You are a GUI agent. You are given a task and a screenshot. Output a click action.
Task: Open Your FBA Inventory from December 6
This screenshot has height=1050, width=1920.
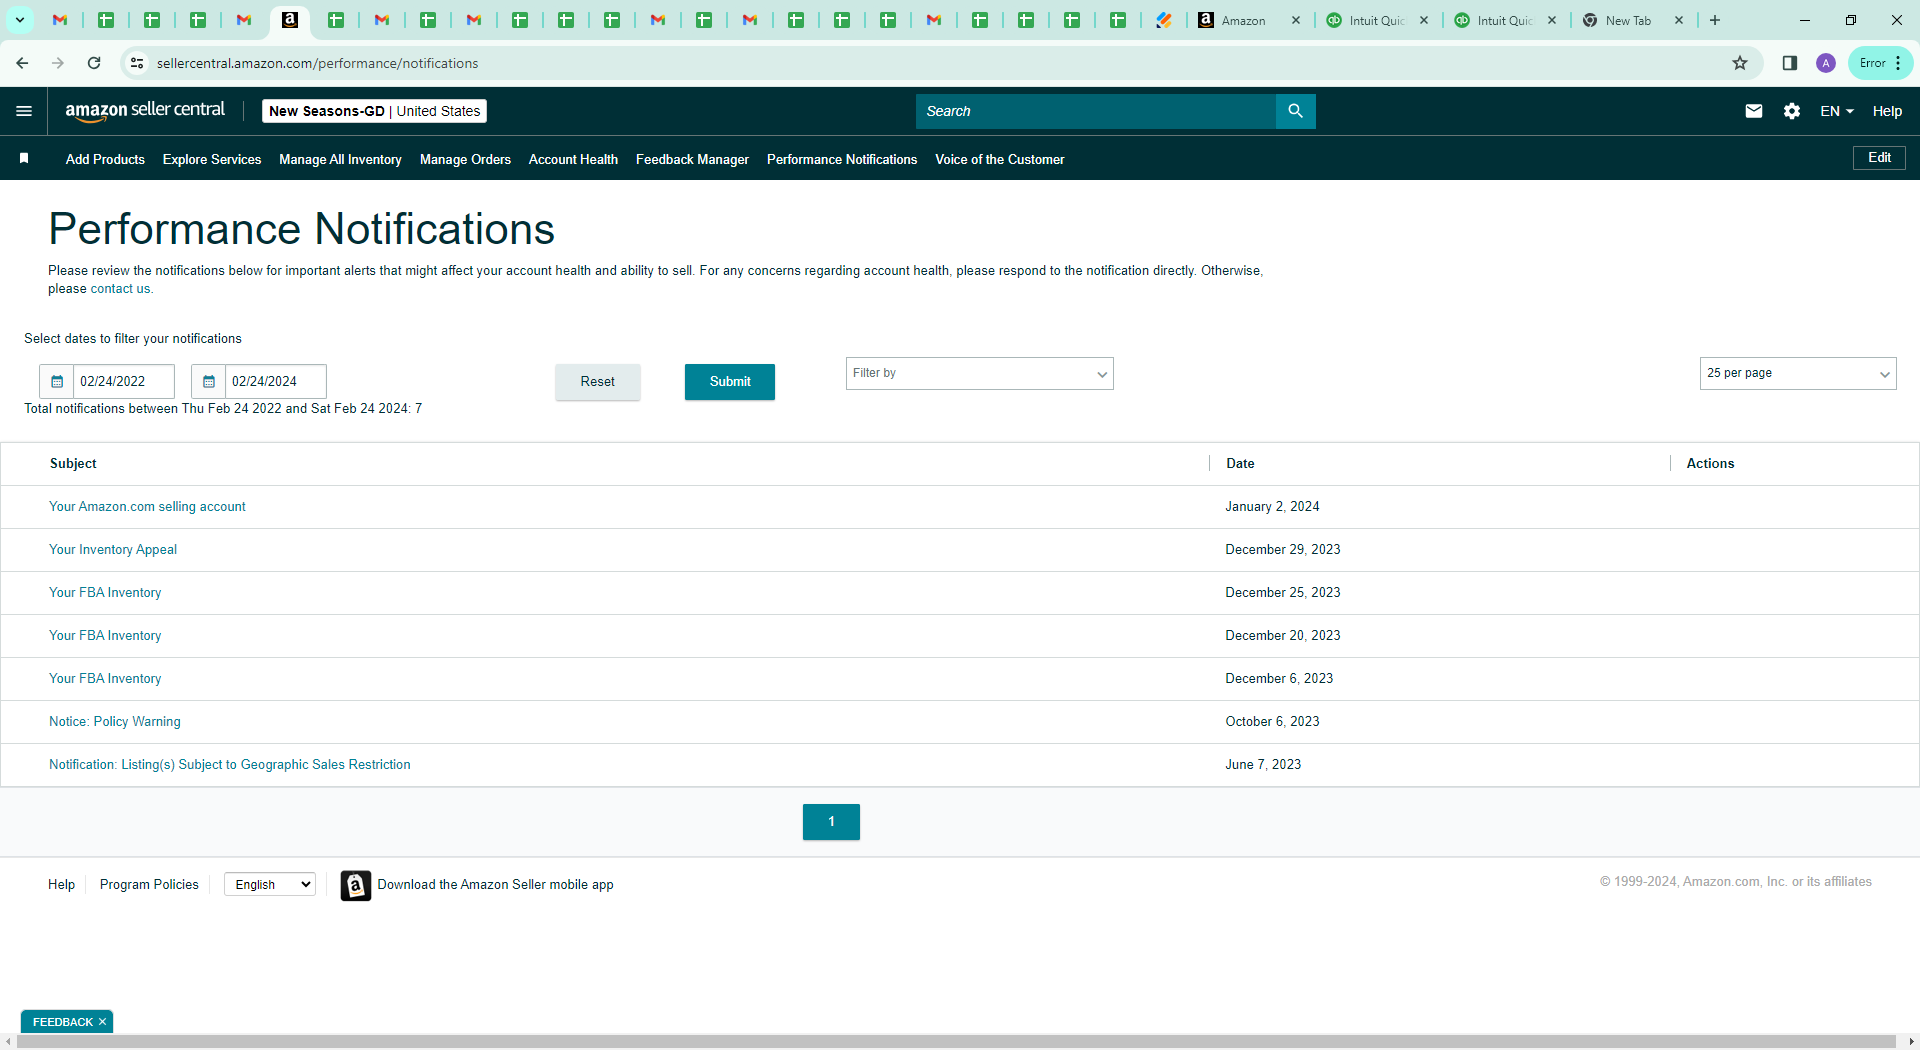tap(105, 679)
